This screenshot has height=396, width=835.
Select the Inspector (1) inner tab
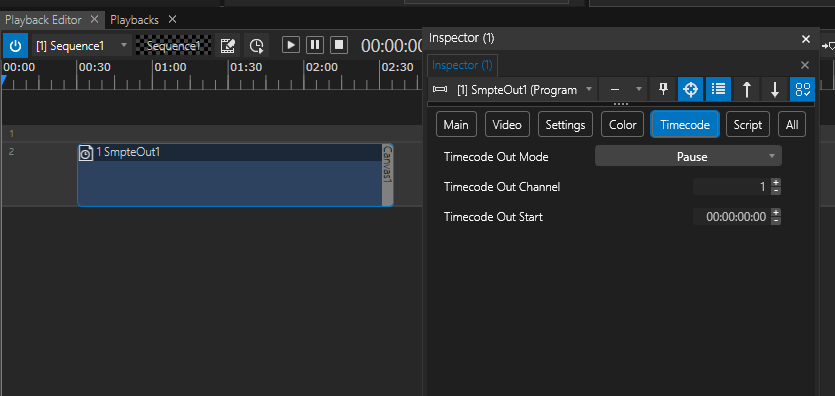[462, 65]
